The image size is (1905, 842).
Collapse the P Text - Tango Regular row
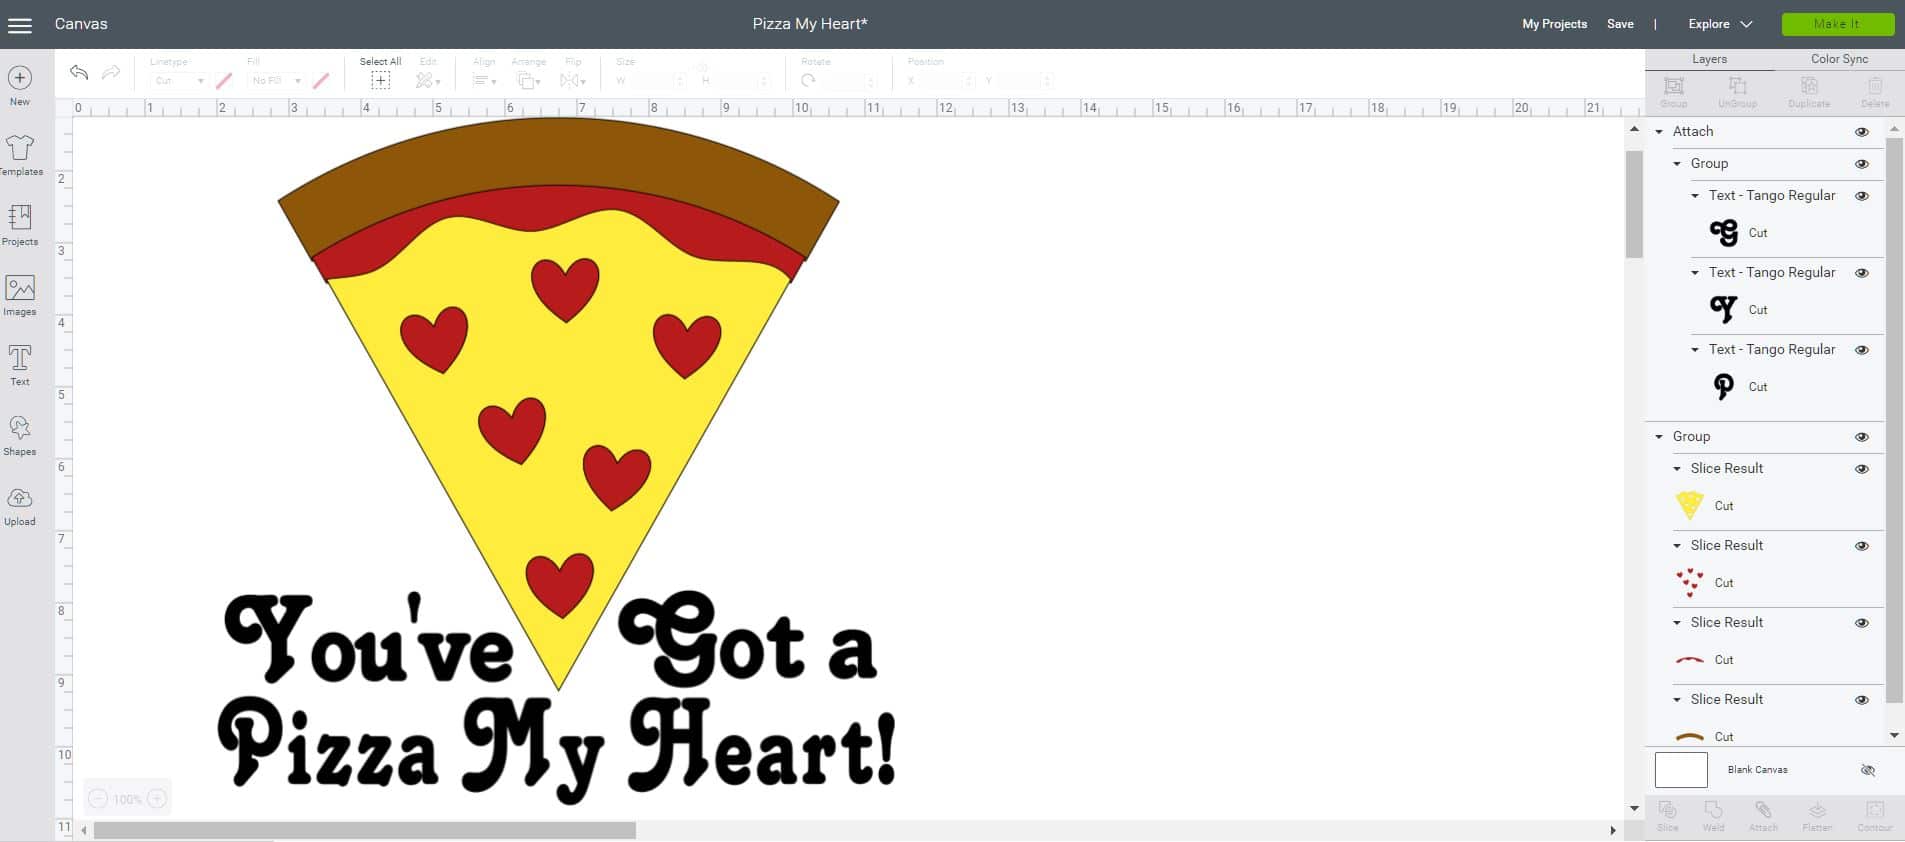1695,350
